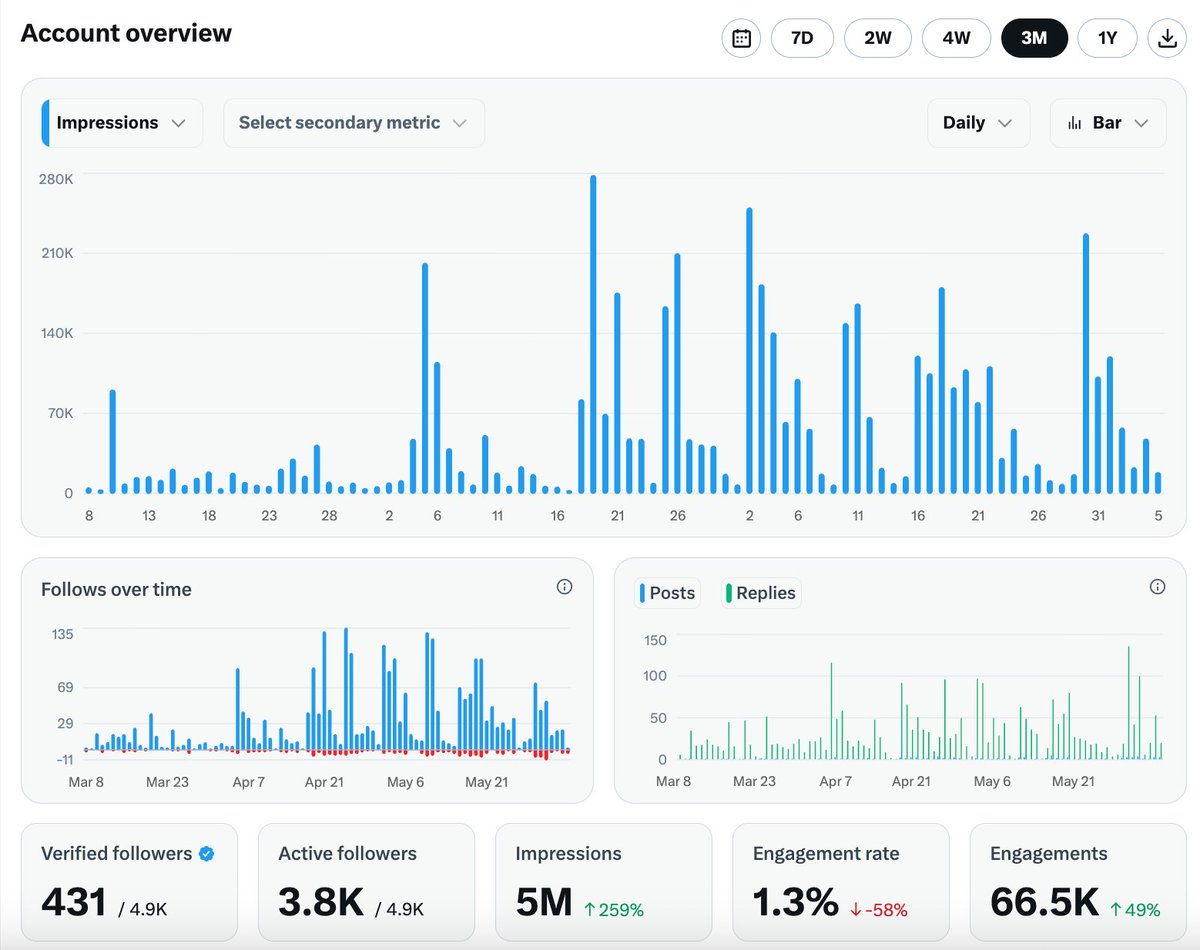This screenshot has height=950, width=1200.
Task: Click the 140K y-axis label
Action: 56,333
